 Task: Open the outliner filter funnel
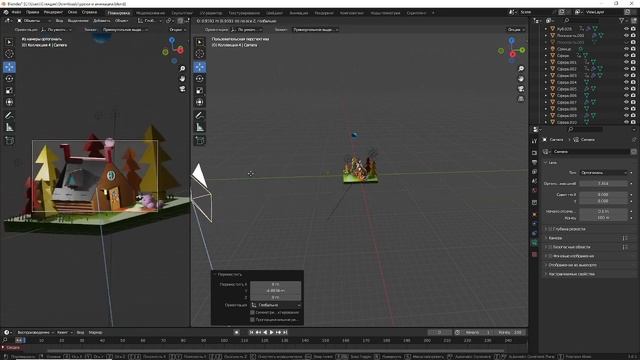[x=622, y=20]
